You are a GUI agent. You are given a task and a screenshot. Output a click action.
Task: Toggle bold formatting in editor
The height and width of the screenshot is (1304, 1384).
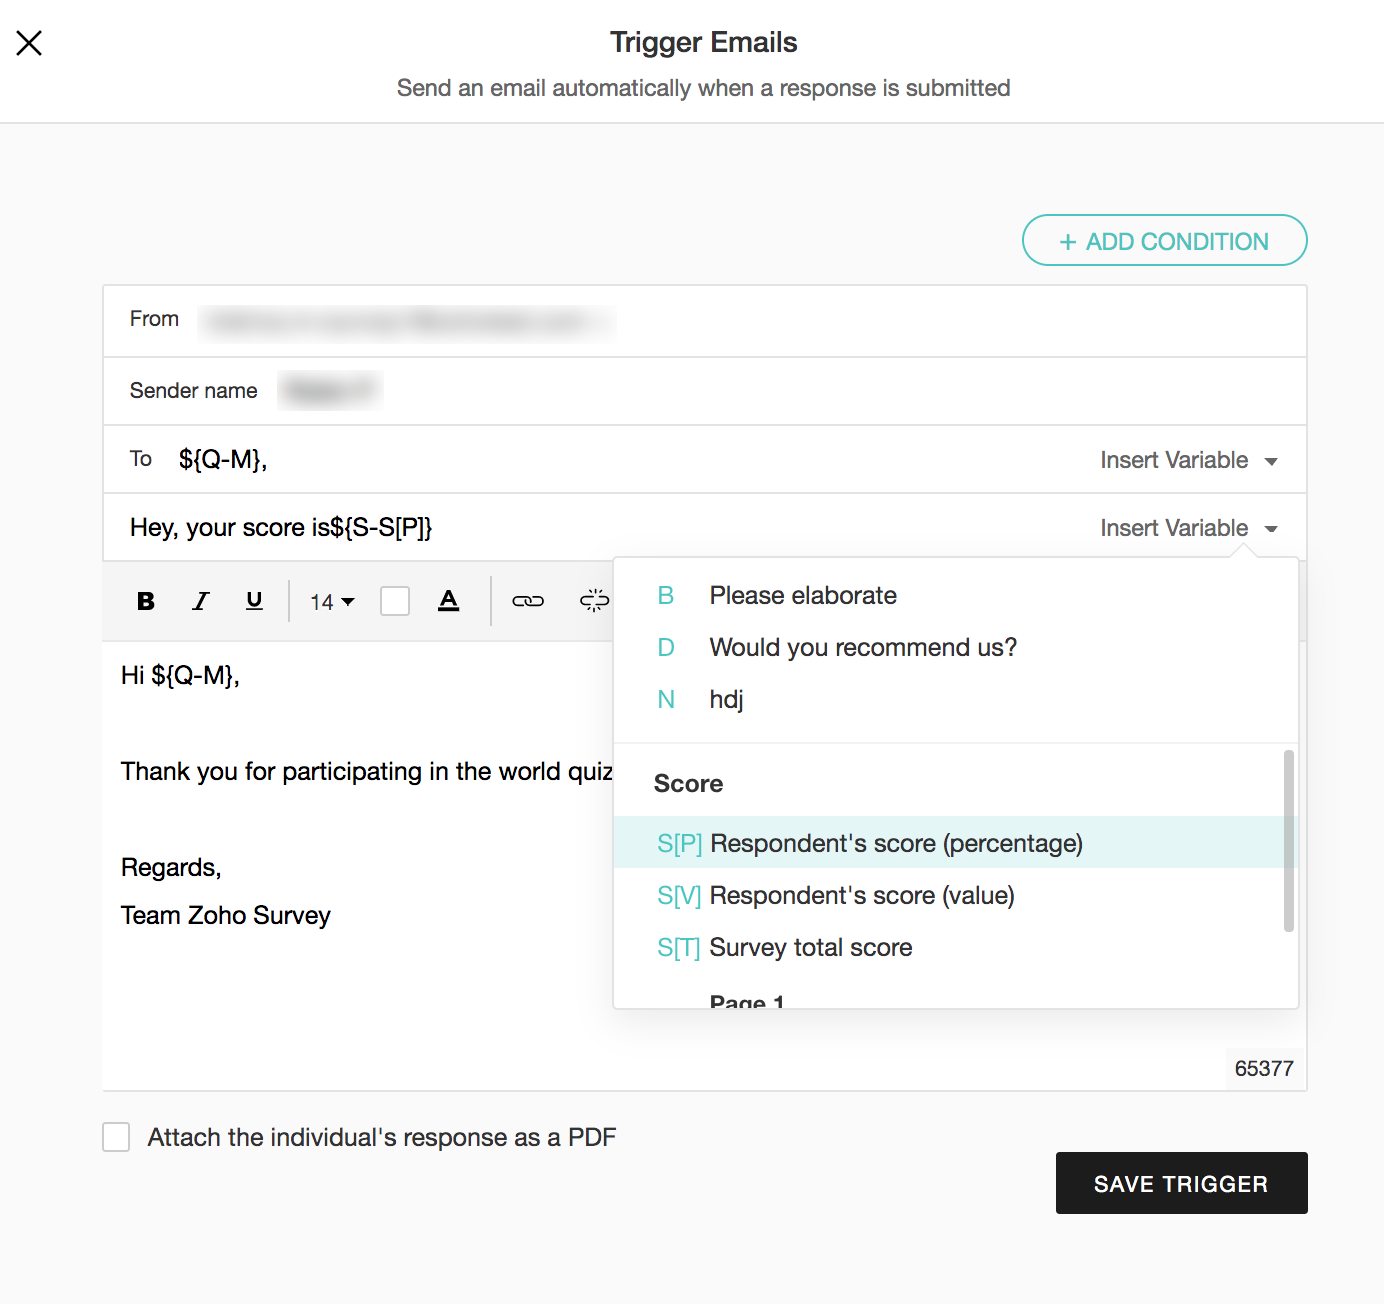[146, 601]
